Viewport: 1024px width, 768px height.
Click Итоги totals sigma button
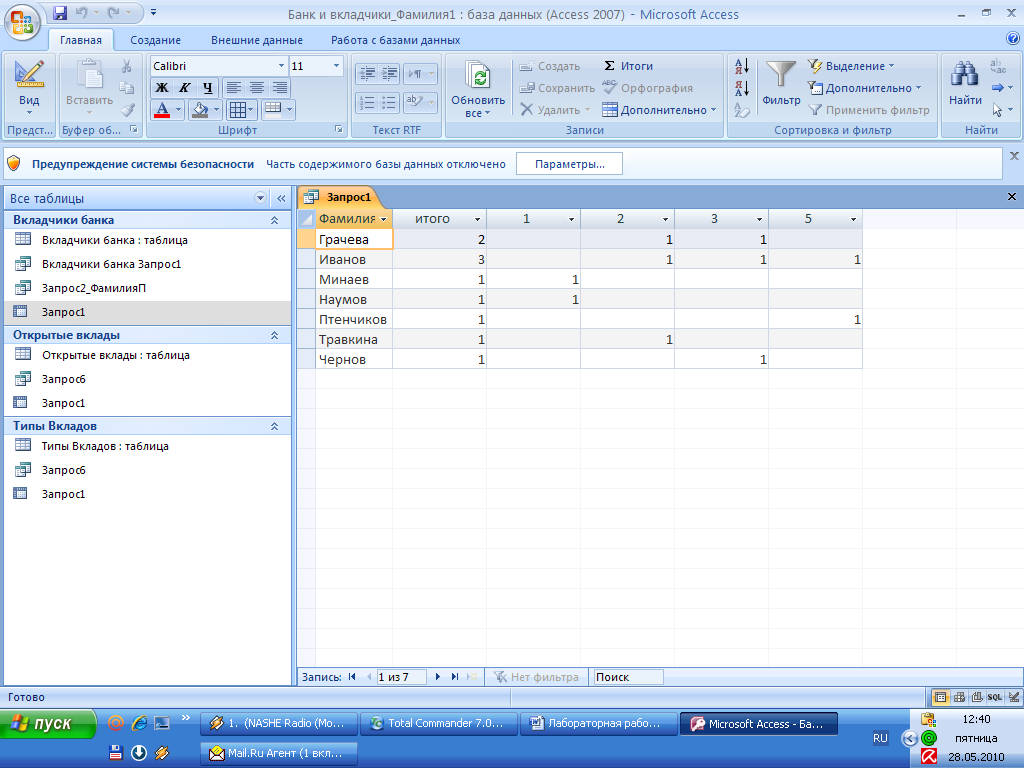628,66
